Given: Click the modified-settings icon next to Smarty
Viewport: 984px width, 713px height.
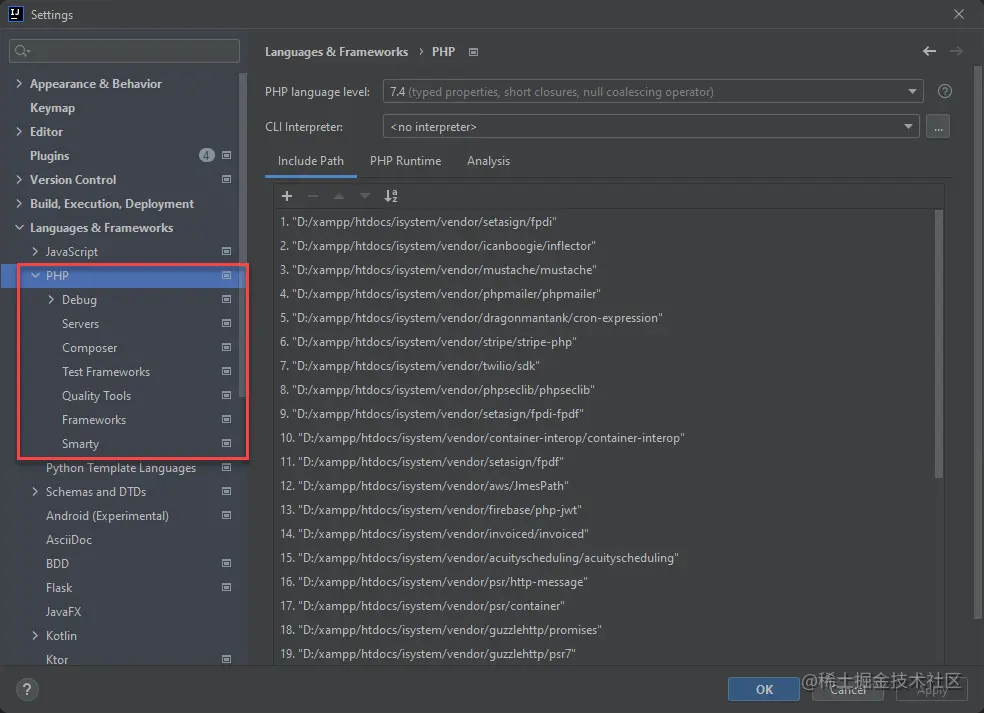Looking at the screenshot, I should click(x=227, y=443).
